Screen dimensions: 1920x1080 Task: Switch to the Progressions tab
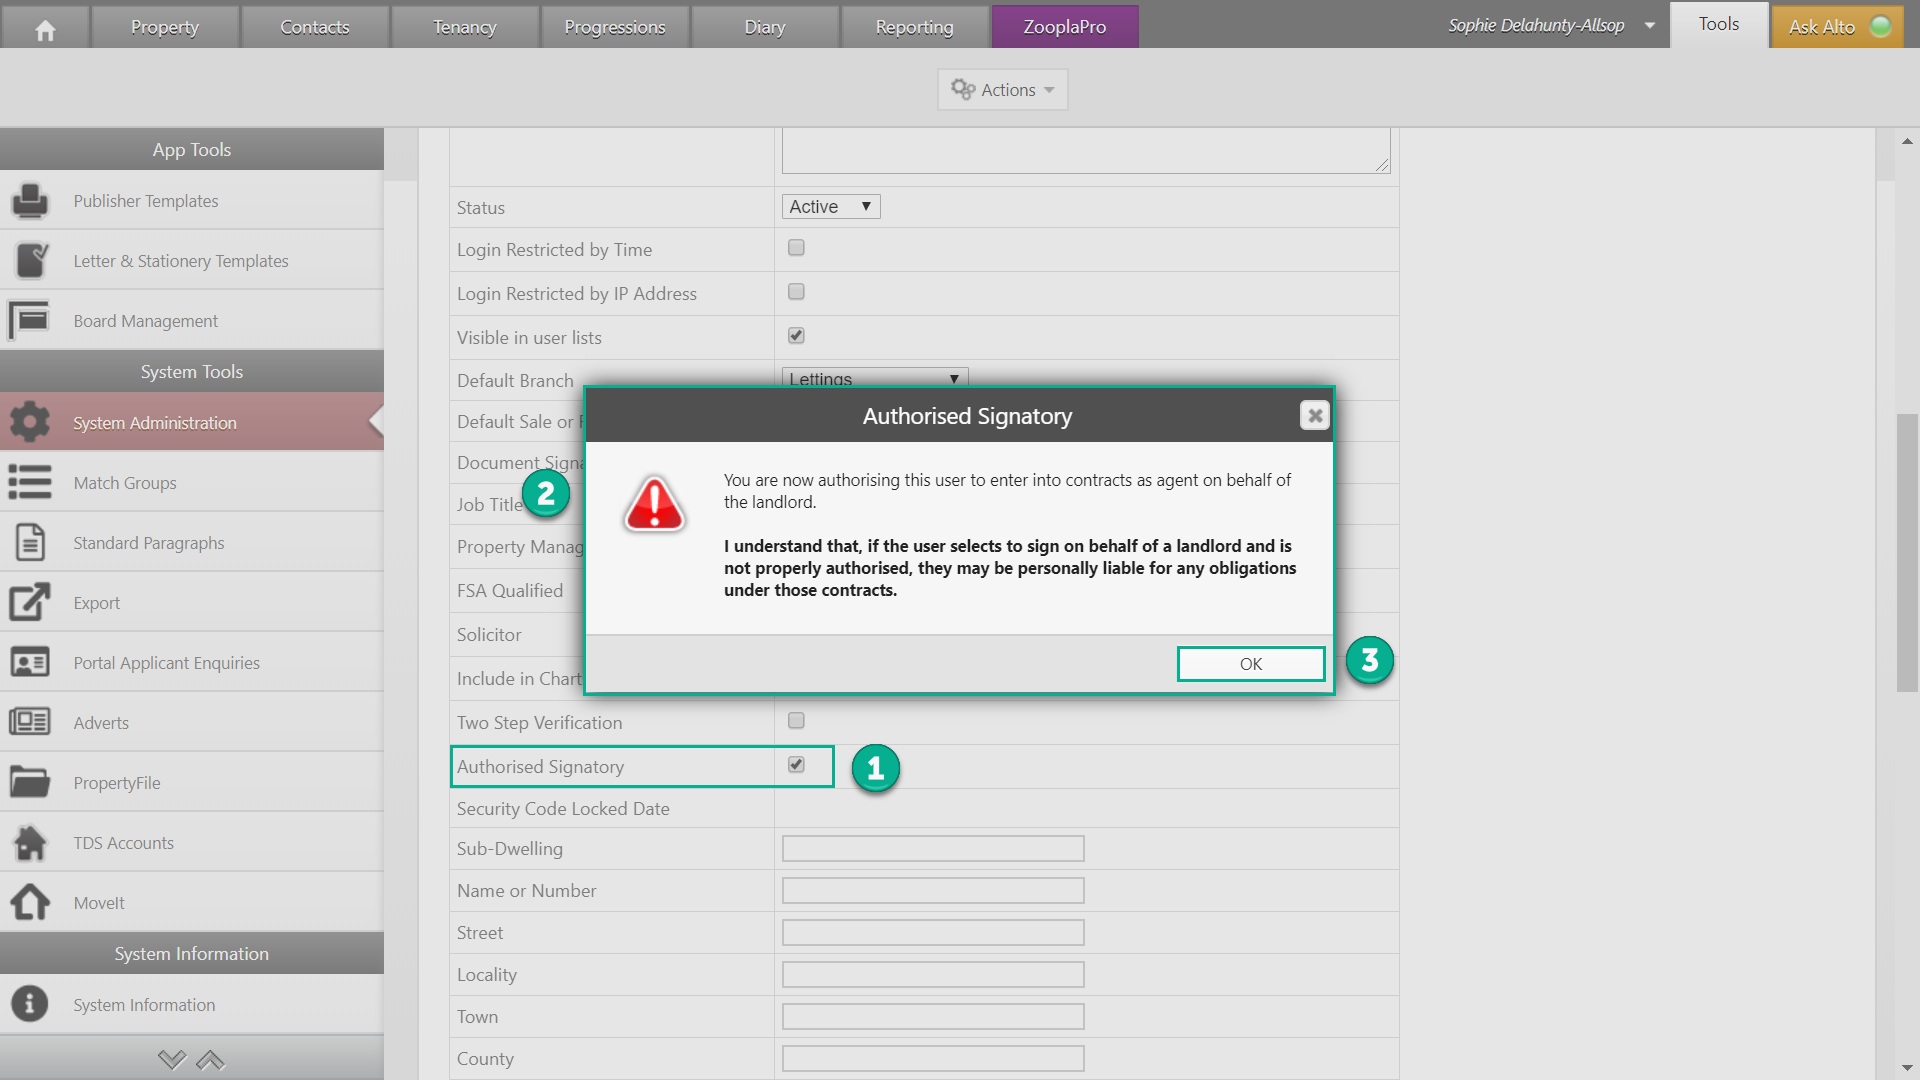(x=614, y=27)
